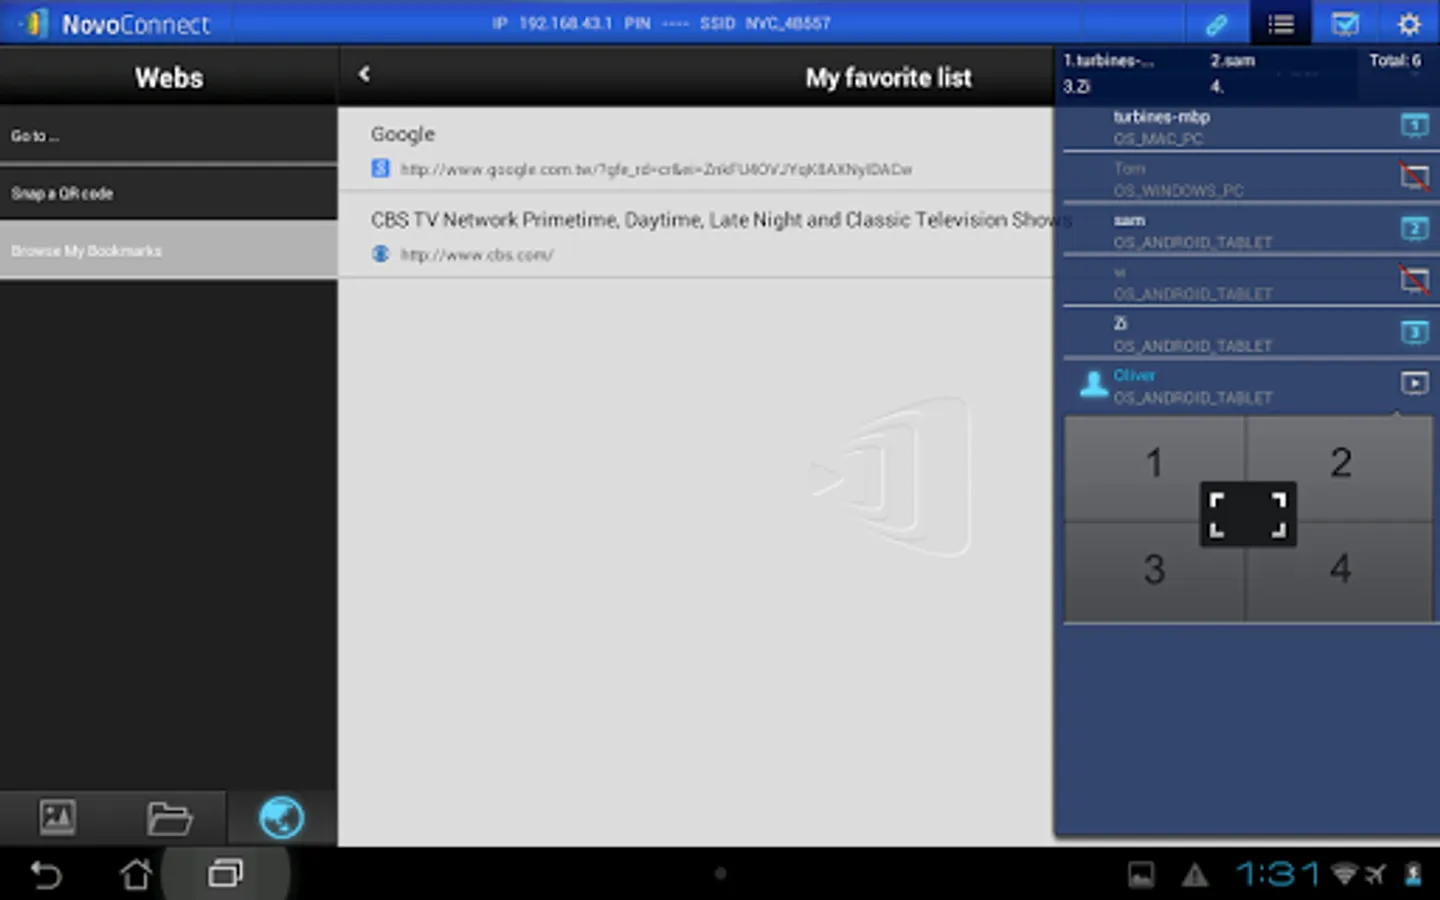The width and height of the screenshot is (1440, 900).
Task: Select the turbines-mbp participant row
Action: [1251, 127]
